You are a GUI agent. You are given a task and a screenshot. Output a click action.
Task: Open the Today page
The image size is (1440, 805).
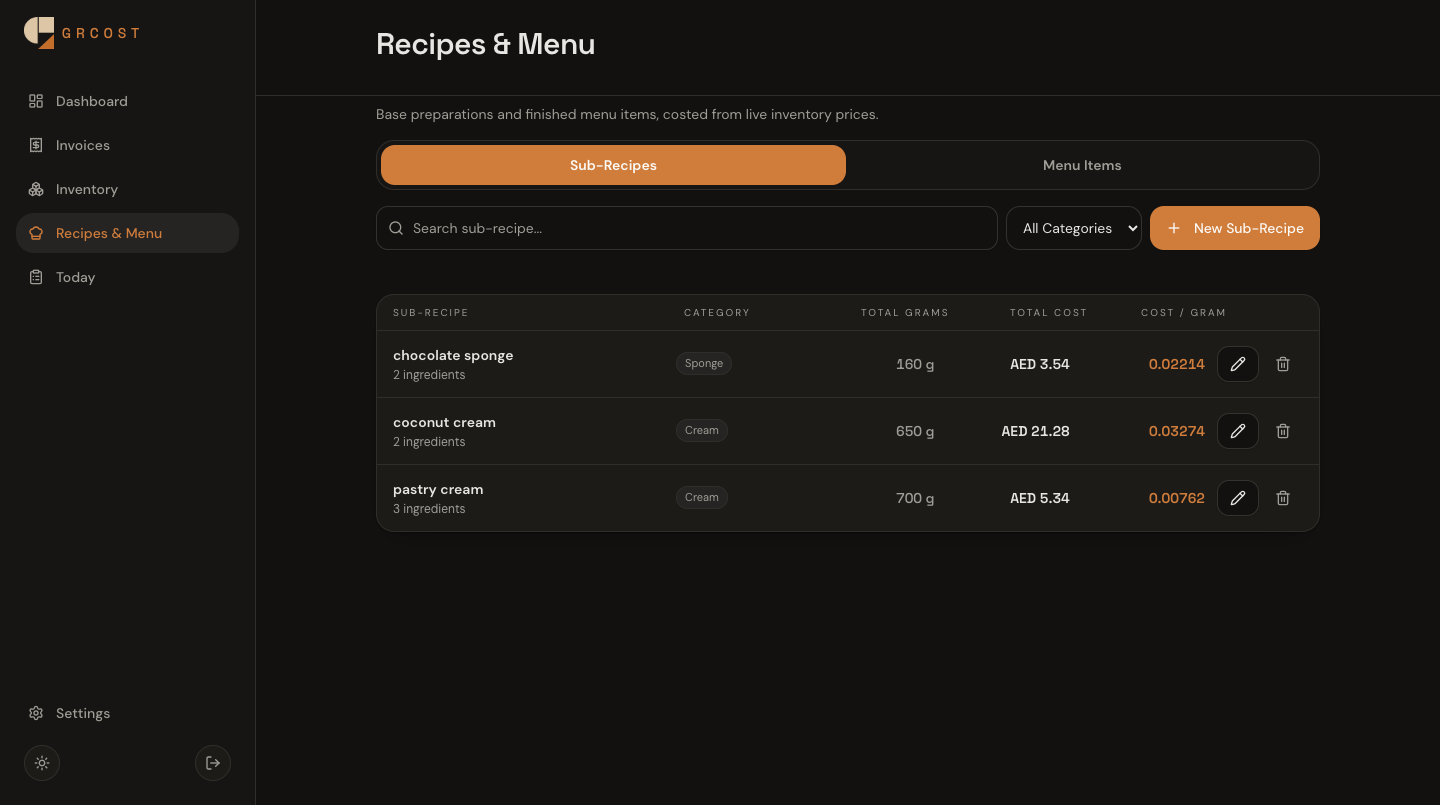[x=127, y=277]
